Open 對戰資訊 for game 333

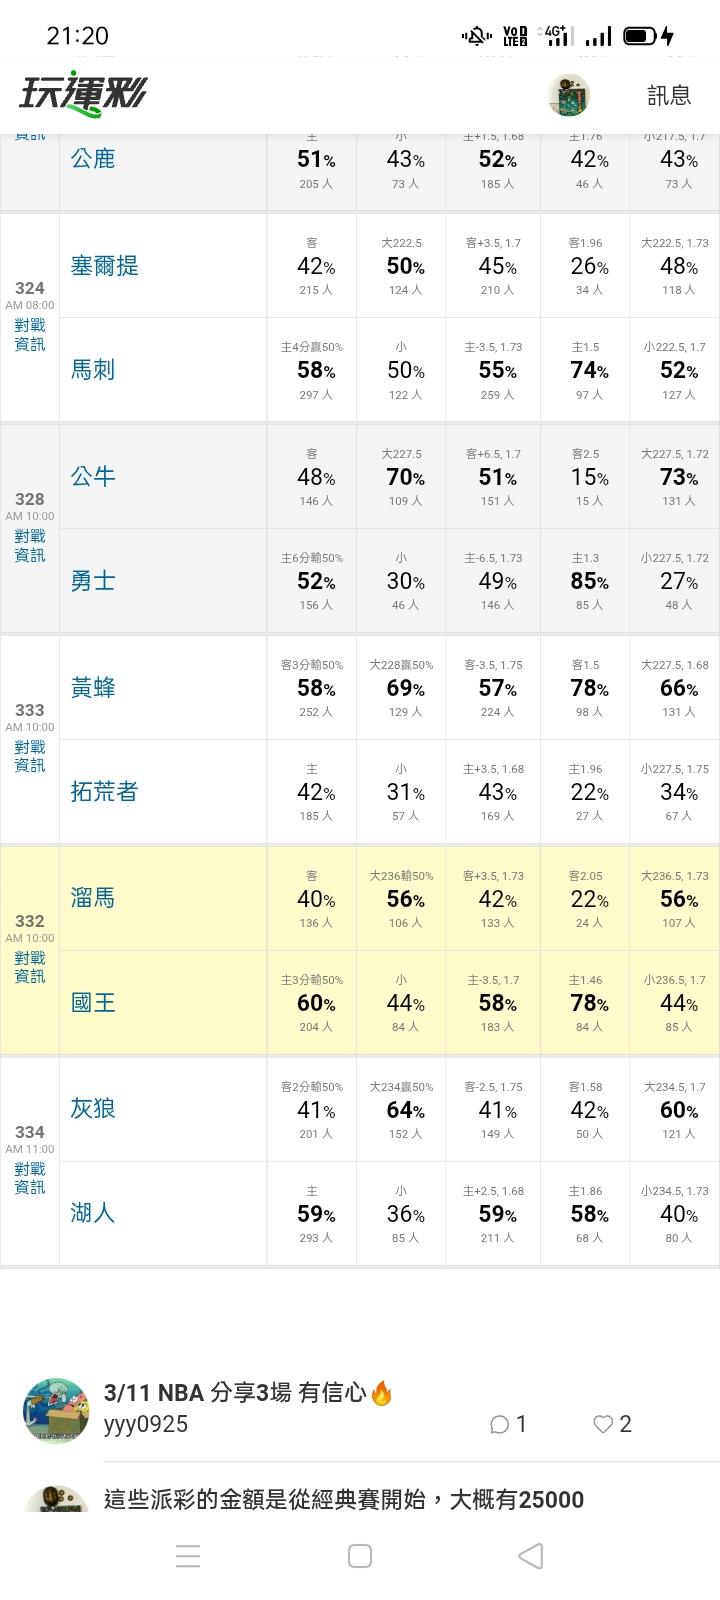click(30, 757)
